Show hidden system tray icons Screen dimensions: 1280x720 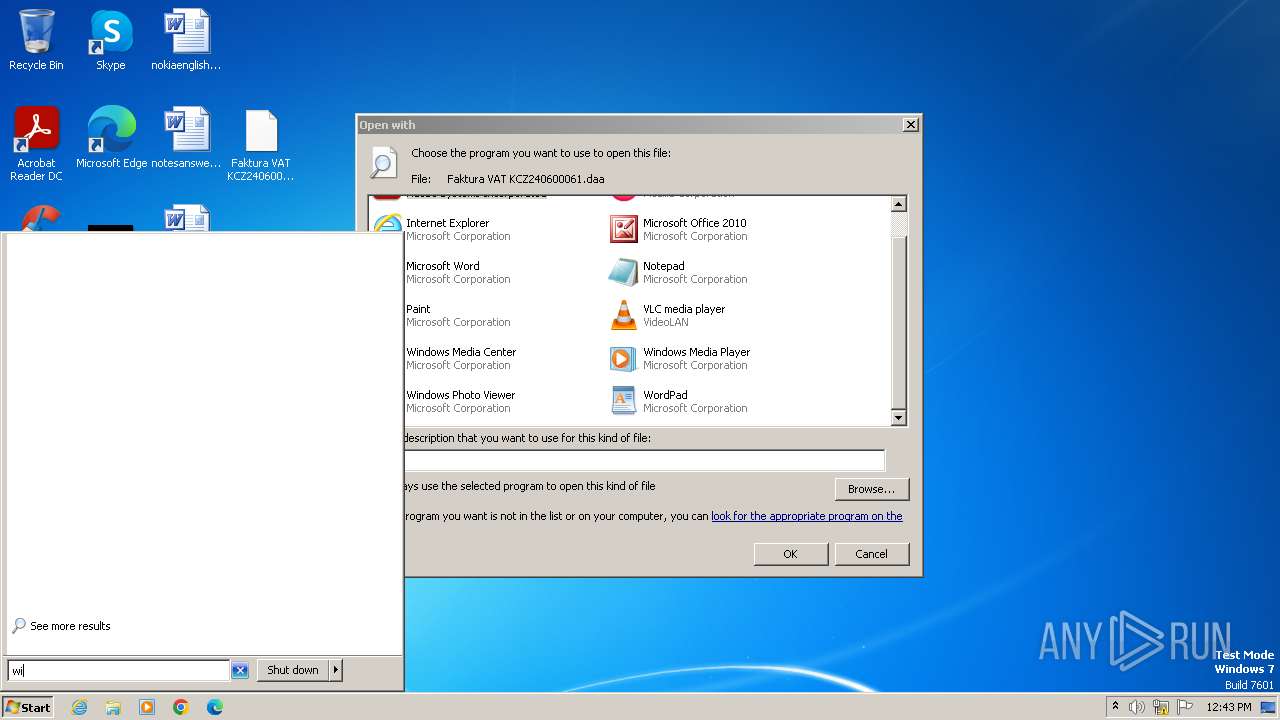(1115, 706)
